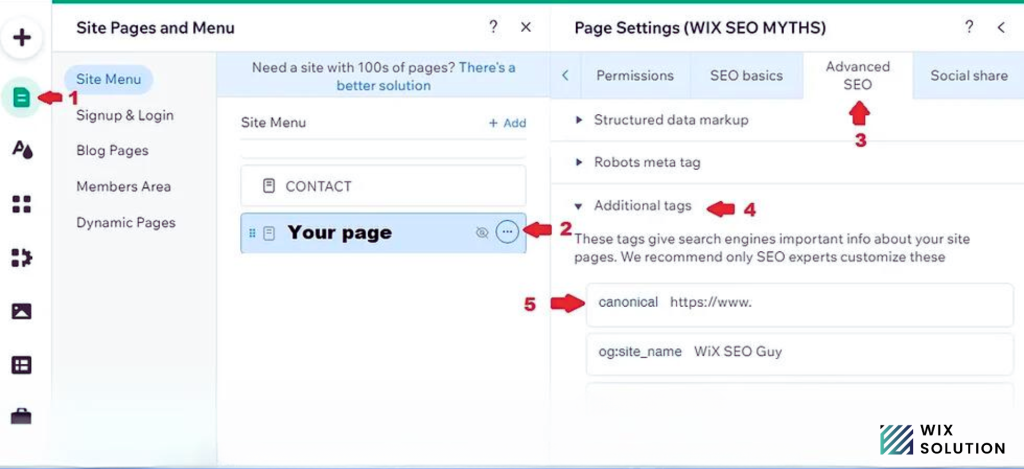Click help icon in Site Pages panel

pyautogui.click(x=493, y=27)
